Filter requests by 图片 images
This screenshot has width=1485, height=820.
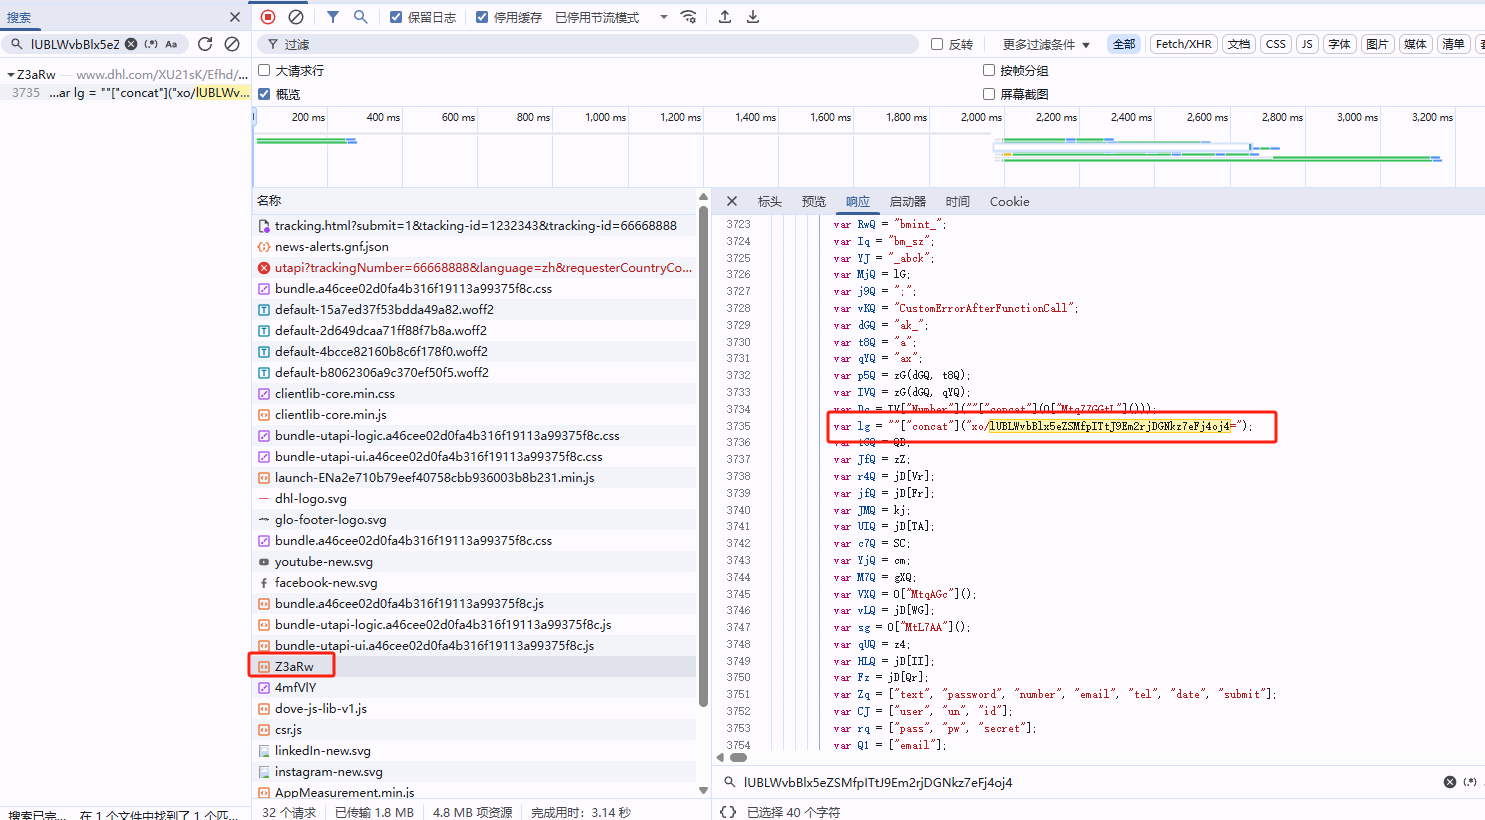pos(1377,44)
